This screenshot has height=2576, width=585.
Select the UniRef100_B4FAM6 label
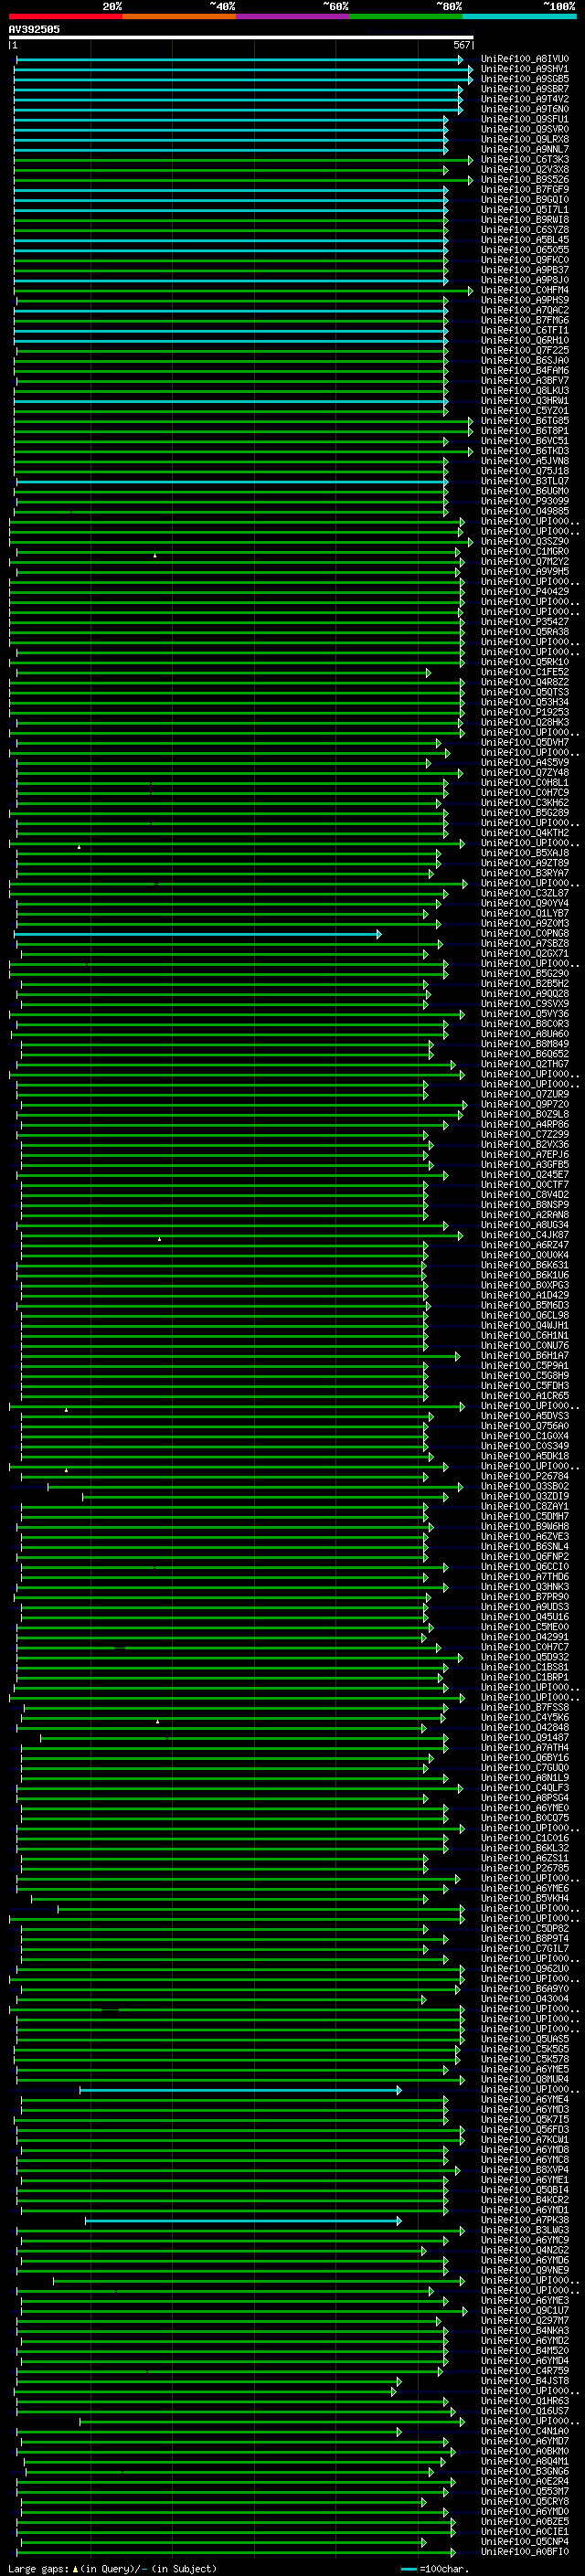coord(525,371)
